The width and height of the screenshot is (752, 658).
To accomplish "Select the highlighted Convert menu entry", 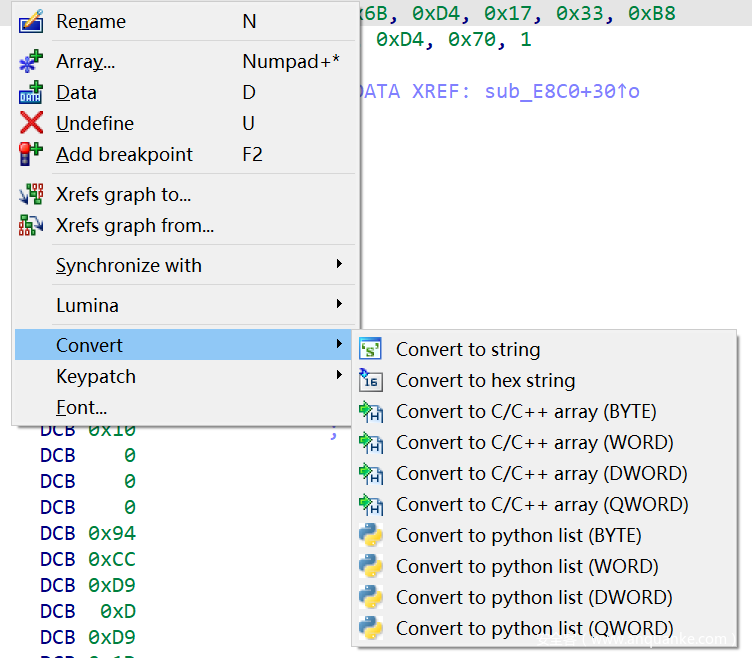I will point(90,345).
